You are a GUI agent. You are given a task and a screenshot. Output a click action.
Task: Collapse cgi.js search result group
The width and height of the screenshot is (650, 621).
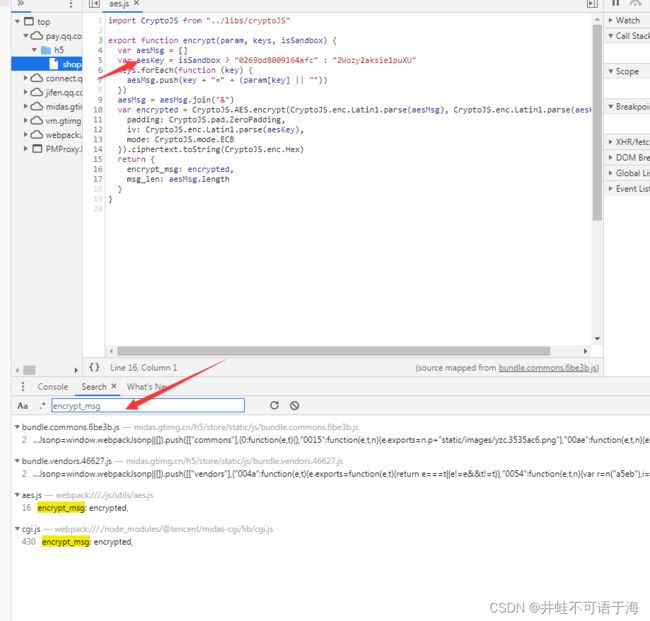pos(17,529)
